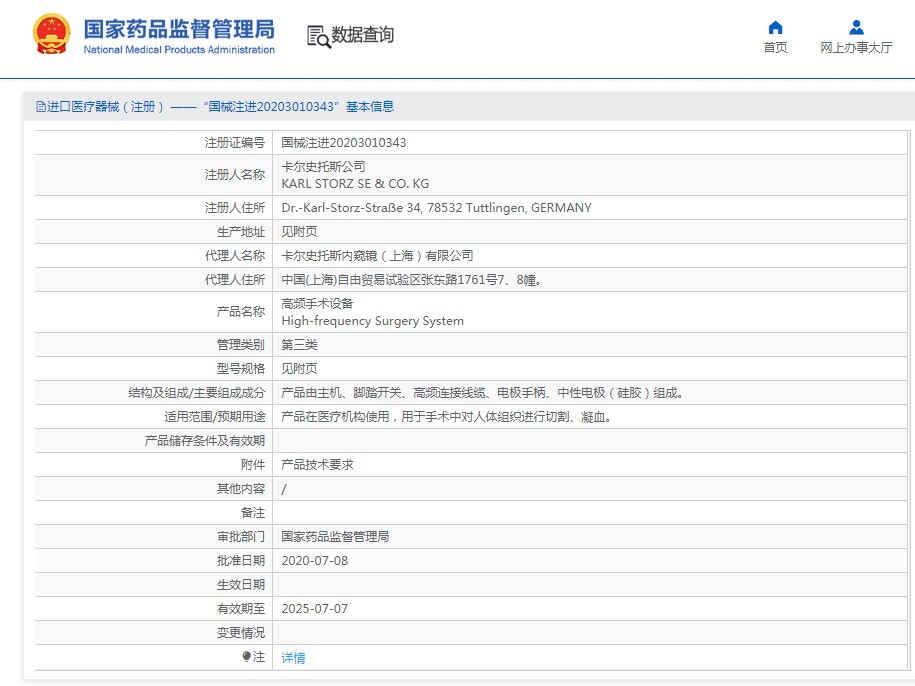Click the 批准日期 label
915x686 pixels.
[240, 561]
